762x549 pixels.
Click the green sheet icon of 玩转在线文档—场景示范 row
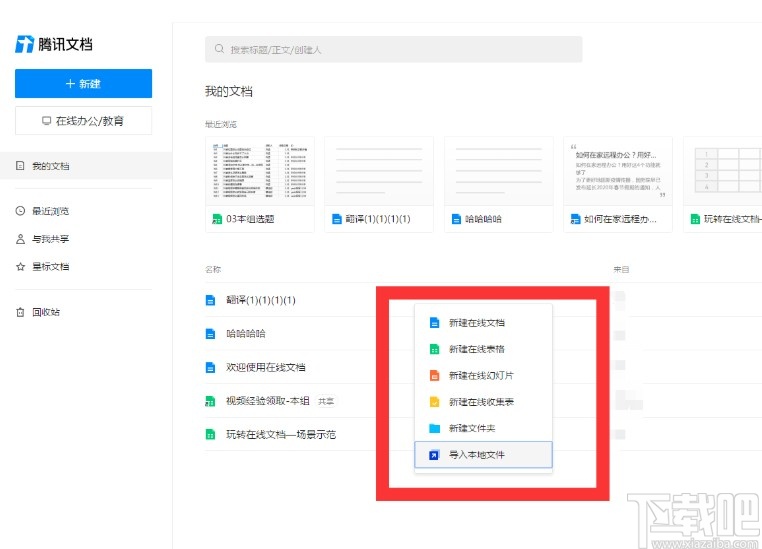coord(210,434)
